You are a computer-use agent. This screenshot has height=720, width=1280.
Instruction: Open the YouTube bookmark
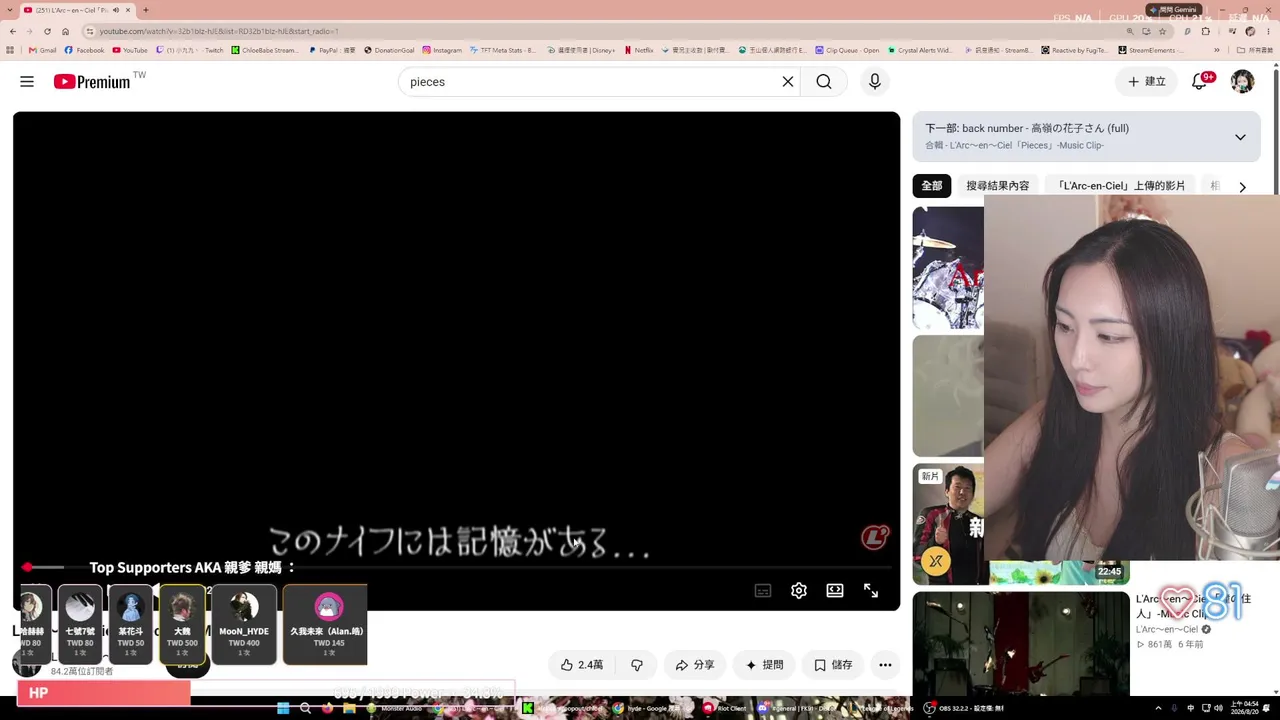tap(130, 50)
